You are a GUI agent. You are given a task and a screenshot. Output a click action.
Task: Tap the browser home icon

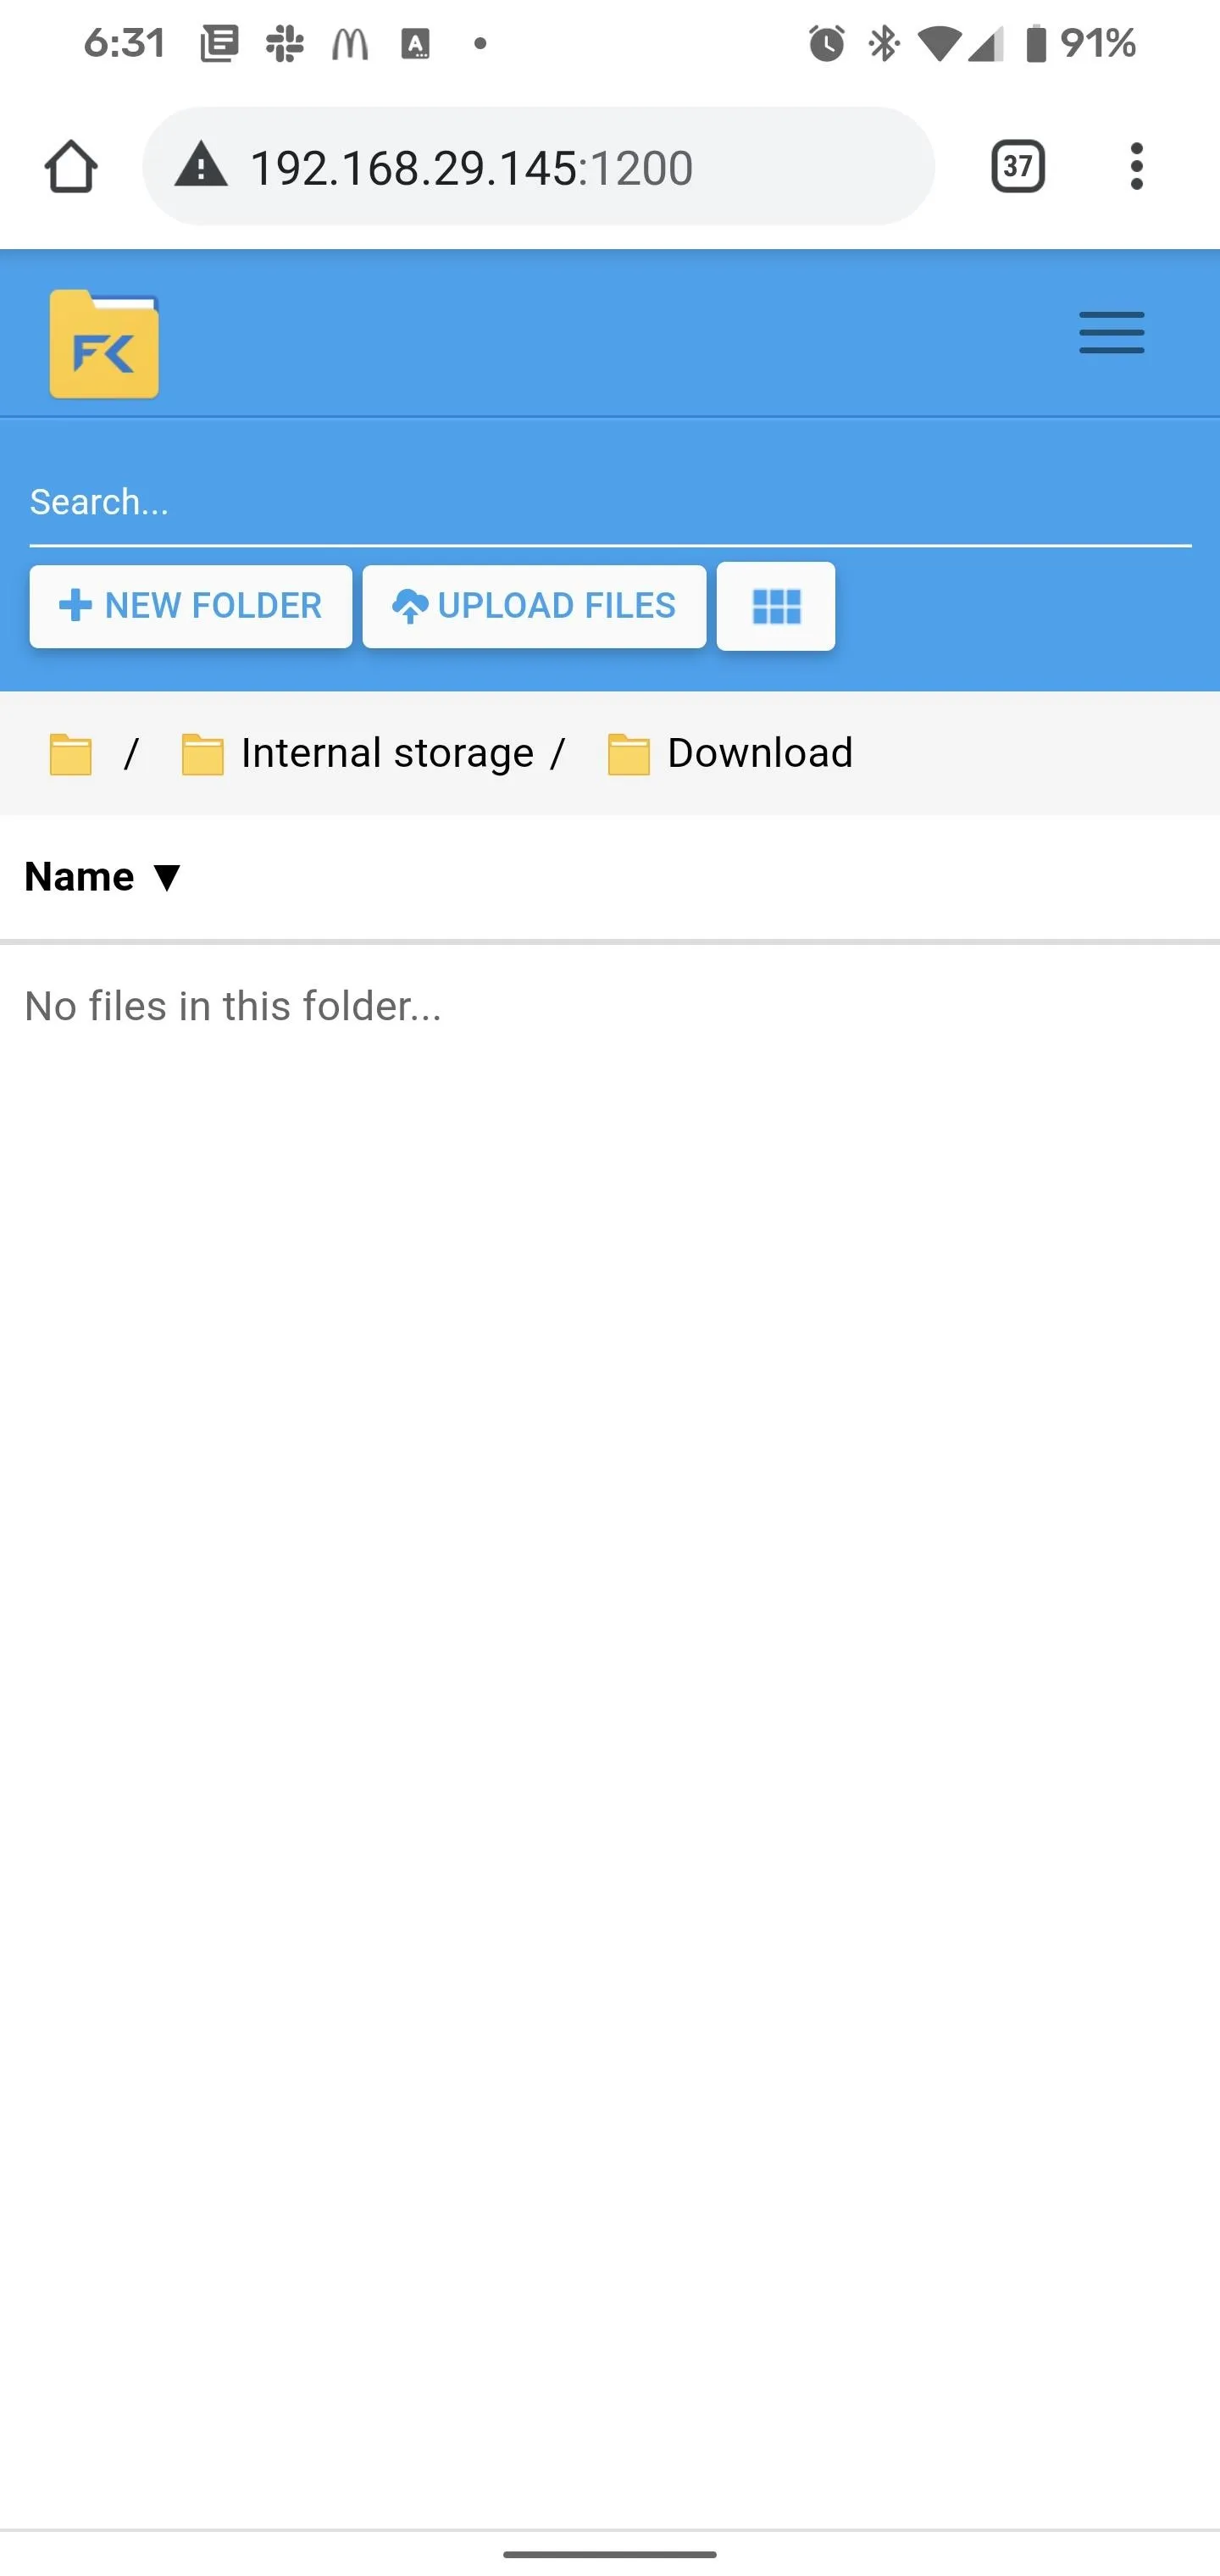tap(71, 166)
